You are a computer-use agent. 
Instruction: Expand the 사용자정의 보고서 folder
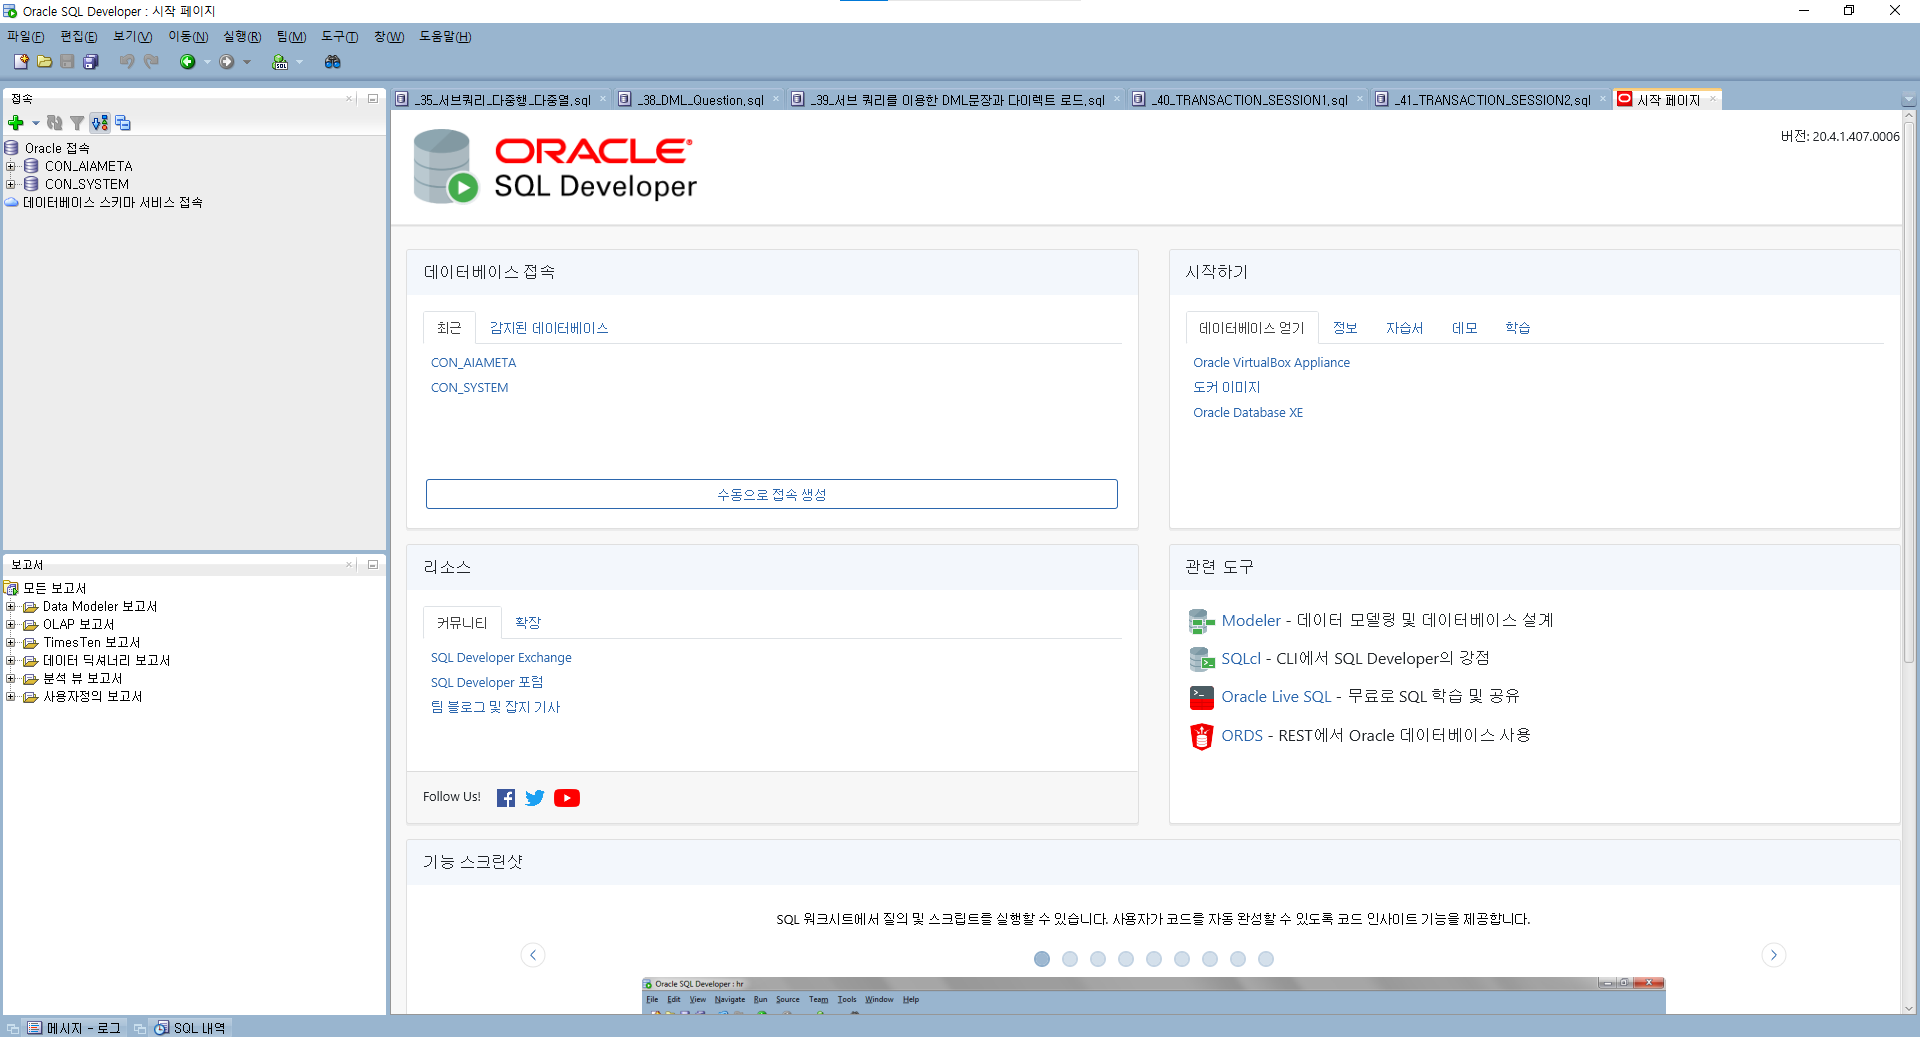tap(10, 696)
